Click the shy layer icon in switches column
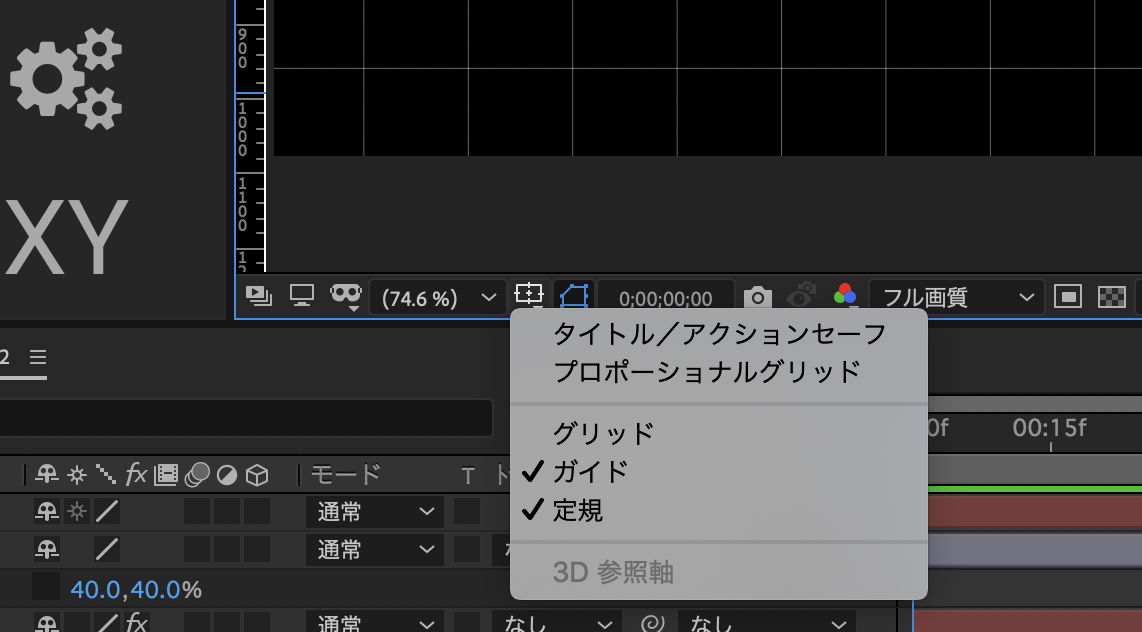1142x632 pixels. 47,476
